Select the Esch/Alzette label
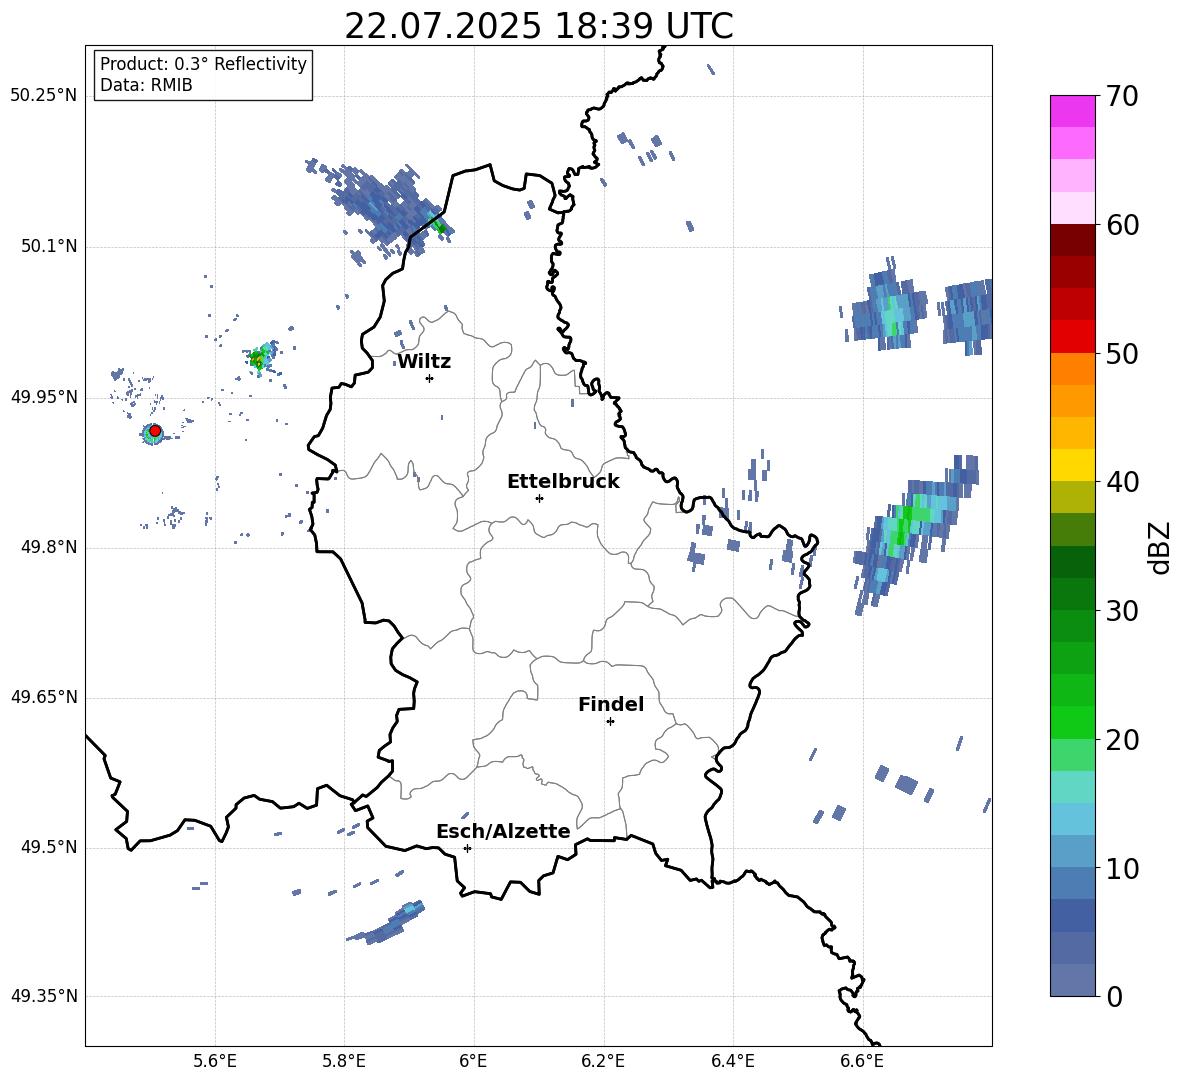1184x1081 pixels. [503, 831]
